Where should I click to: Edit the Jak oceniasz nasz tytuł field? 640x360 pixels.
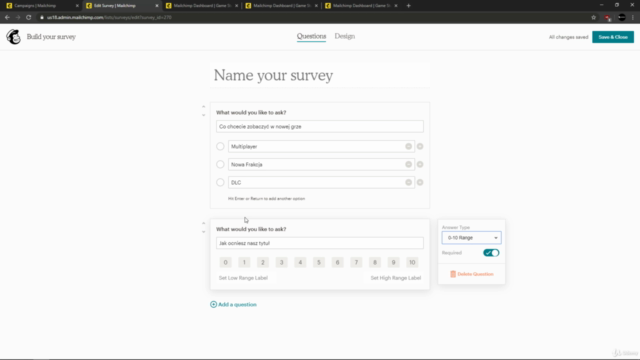pos(320,243)
